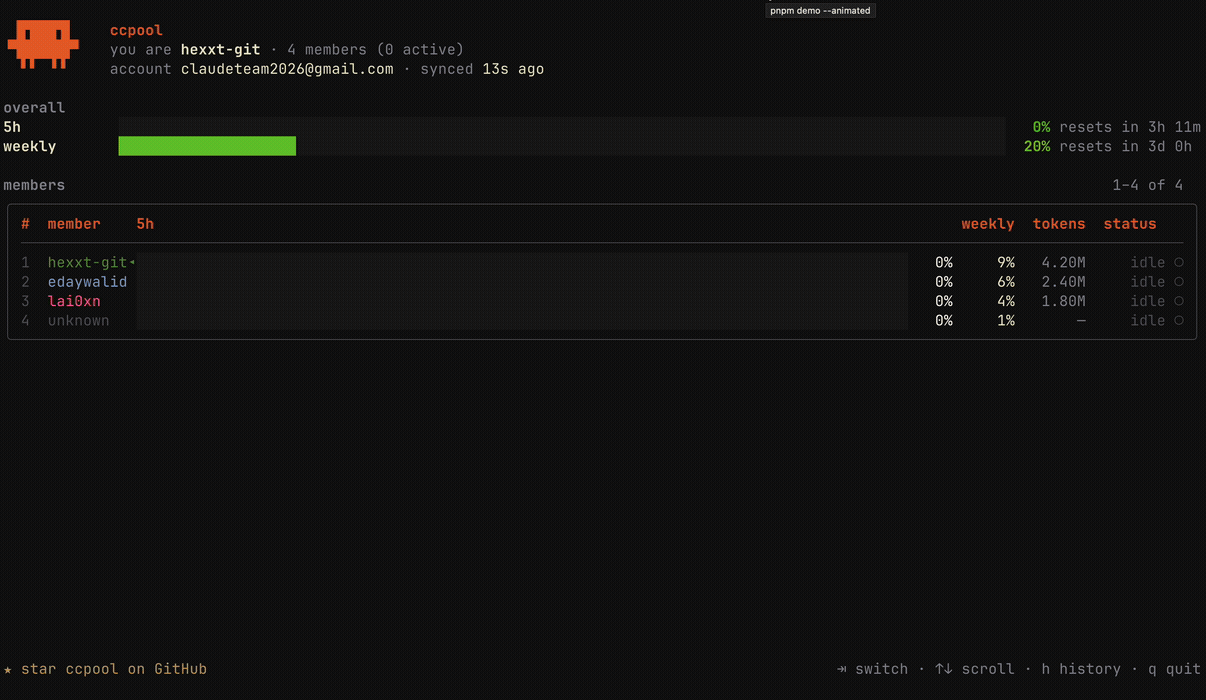Click the 4 members (0 active) text
Viewport: 1206px width, 700px height.
[375, 49]
